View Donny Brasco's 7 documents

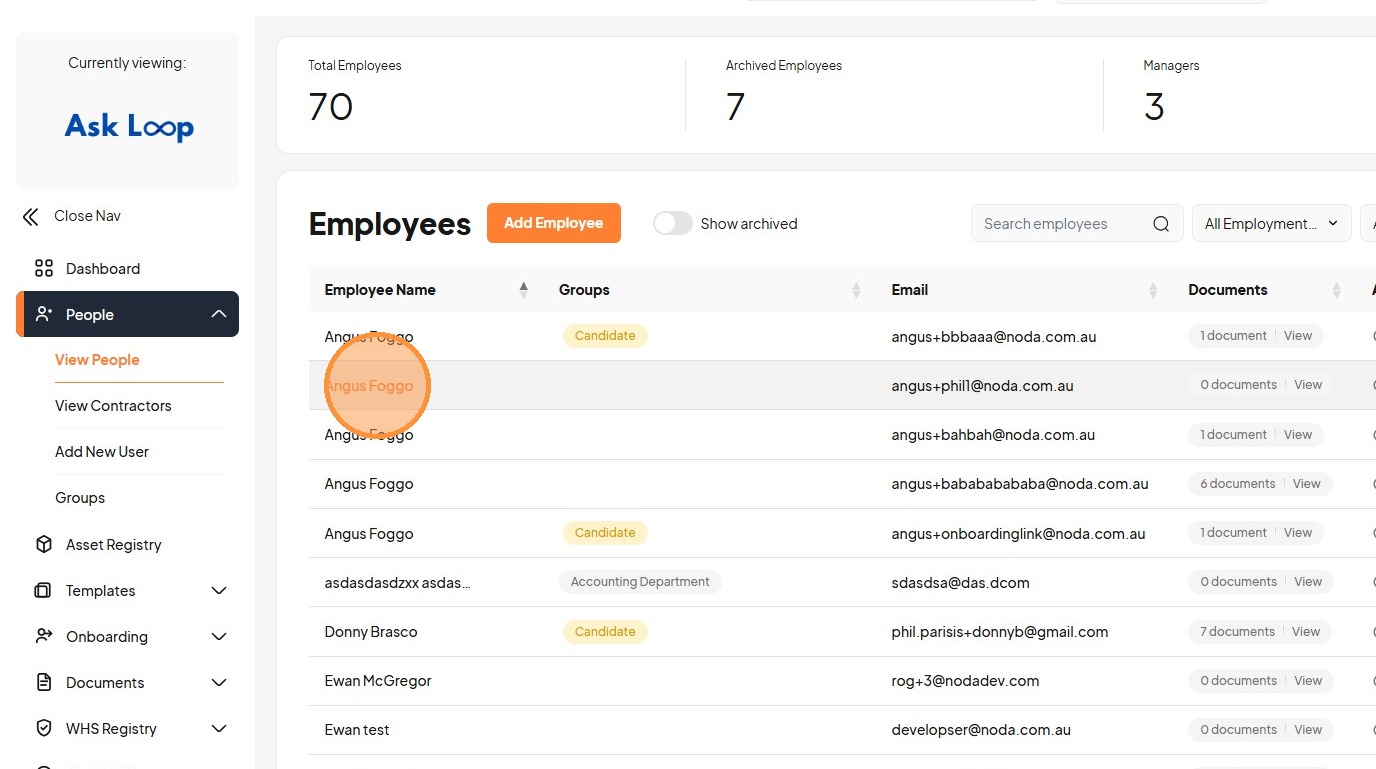click(x=1305, y=631)
